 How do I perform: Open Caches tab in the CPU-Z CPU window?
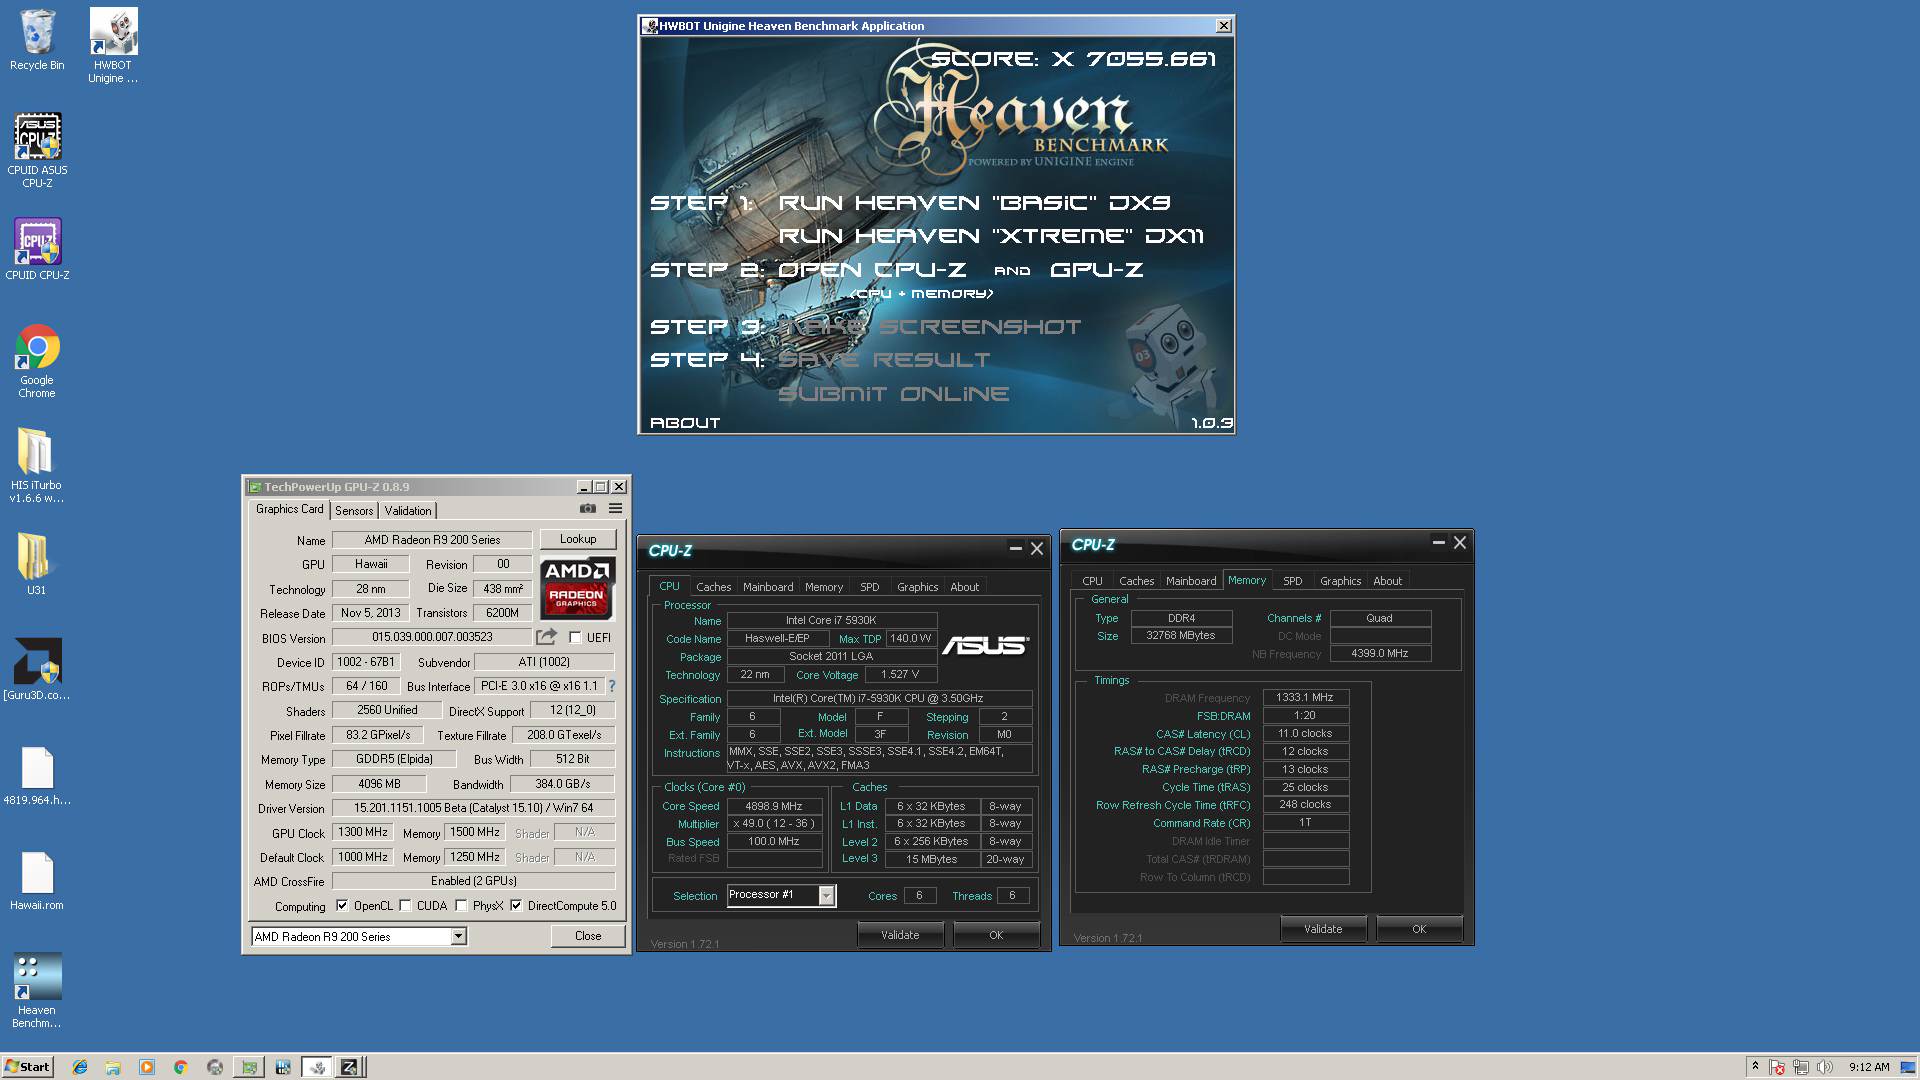pos(713,587)
